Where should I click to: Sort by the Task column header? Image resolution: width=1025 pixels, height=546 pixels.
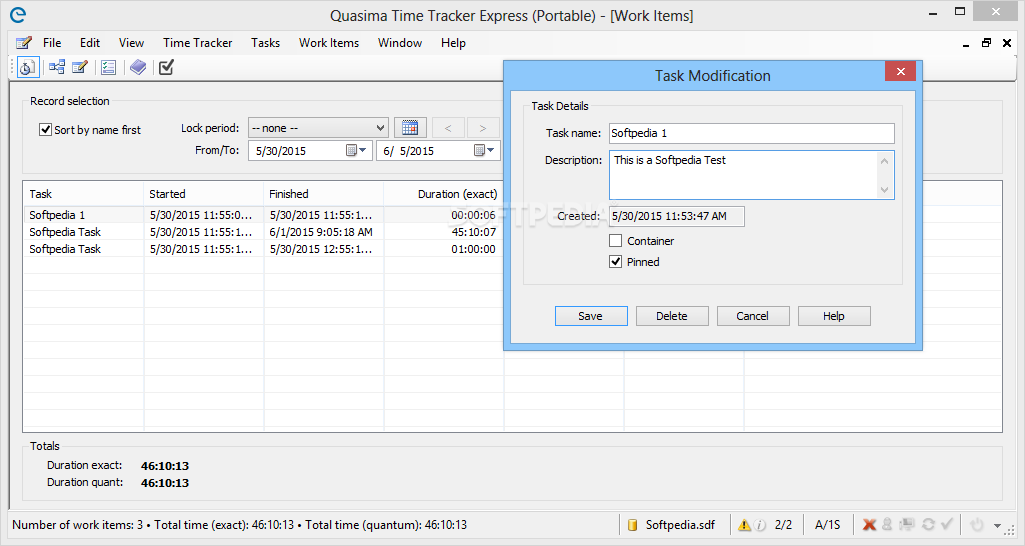pos(83,194)
